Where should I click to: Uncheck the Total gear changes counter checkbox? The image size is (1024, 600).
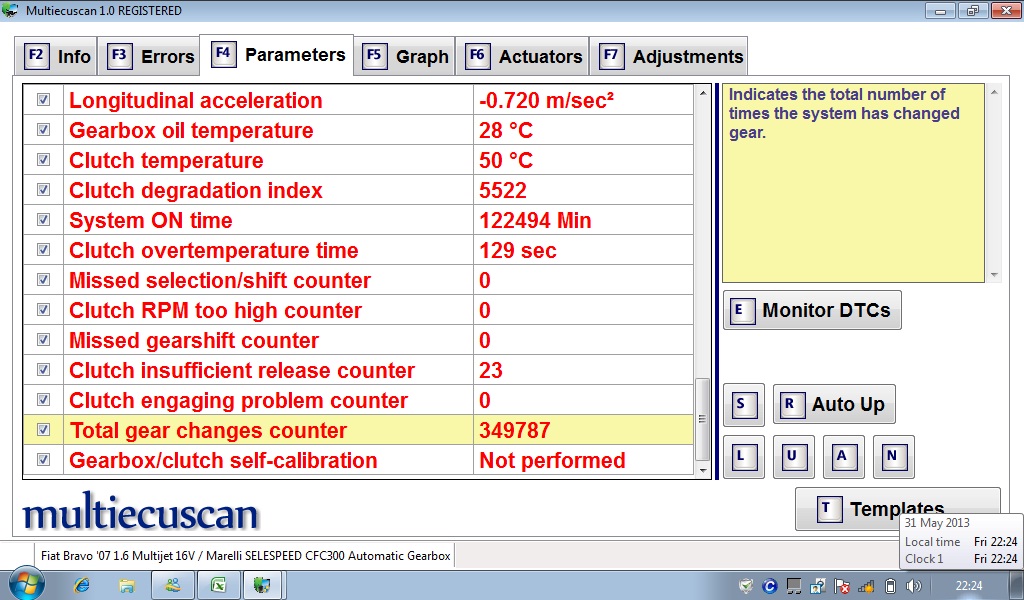(x=43, y=430)
